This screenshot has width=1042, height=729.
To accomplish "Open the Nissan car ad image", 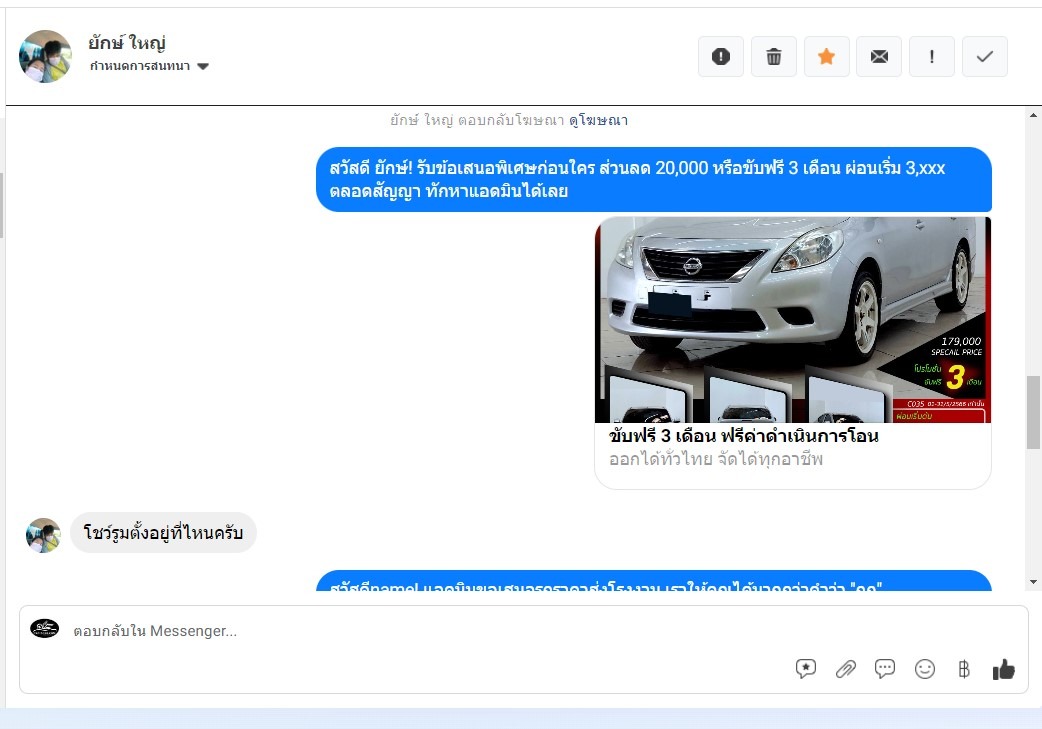I will pos(793,320).
